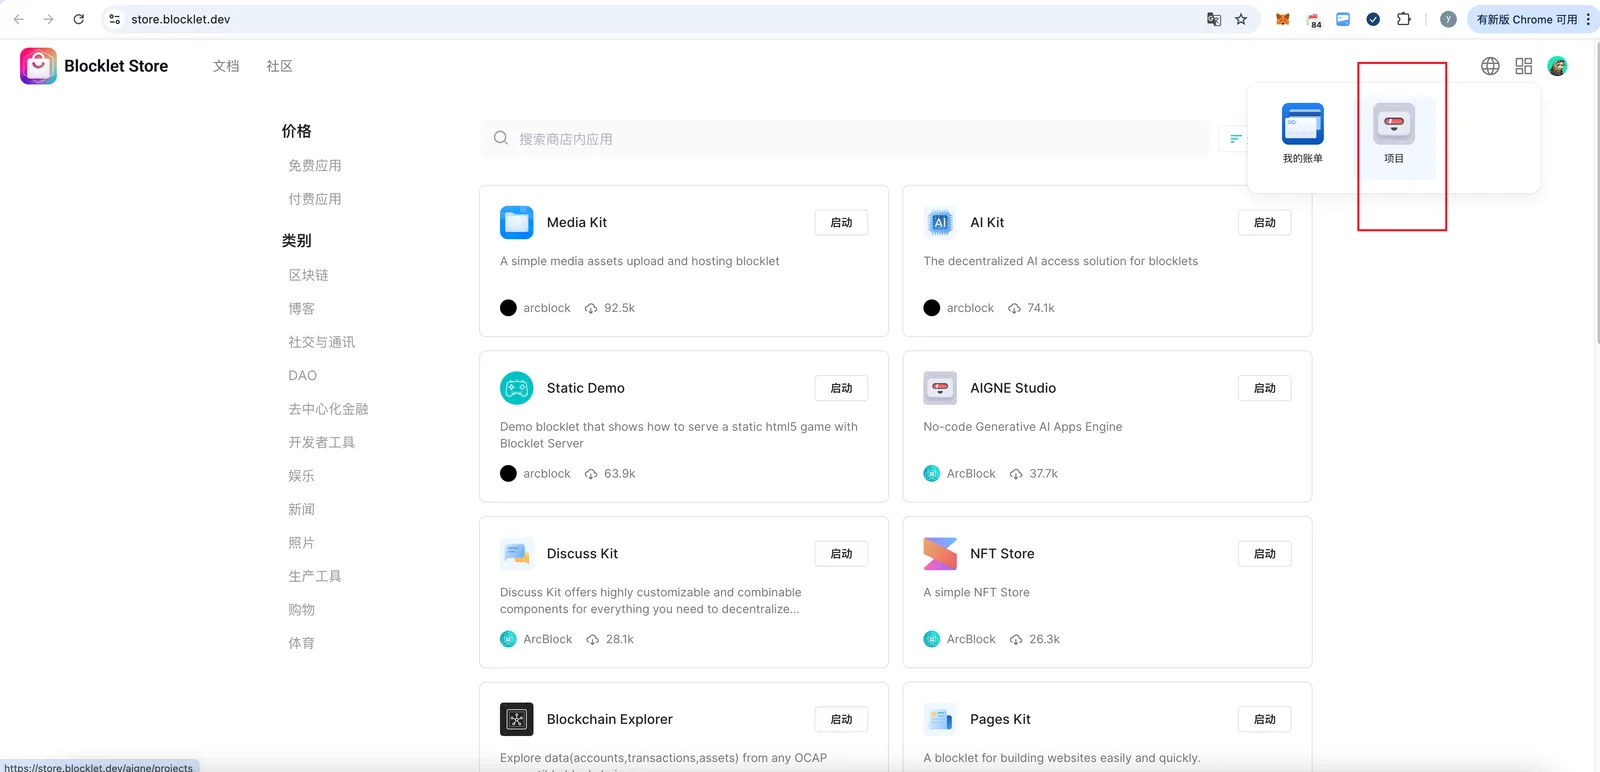
Task: Select the 娱乐 category
Action: 302,476
